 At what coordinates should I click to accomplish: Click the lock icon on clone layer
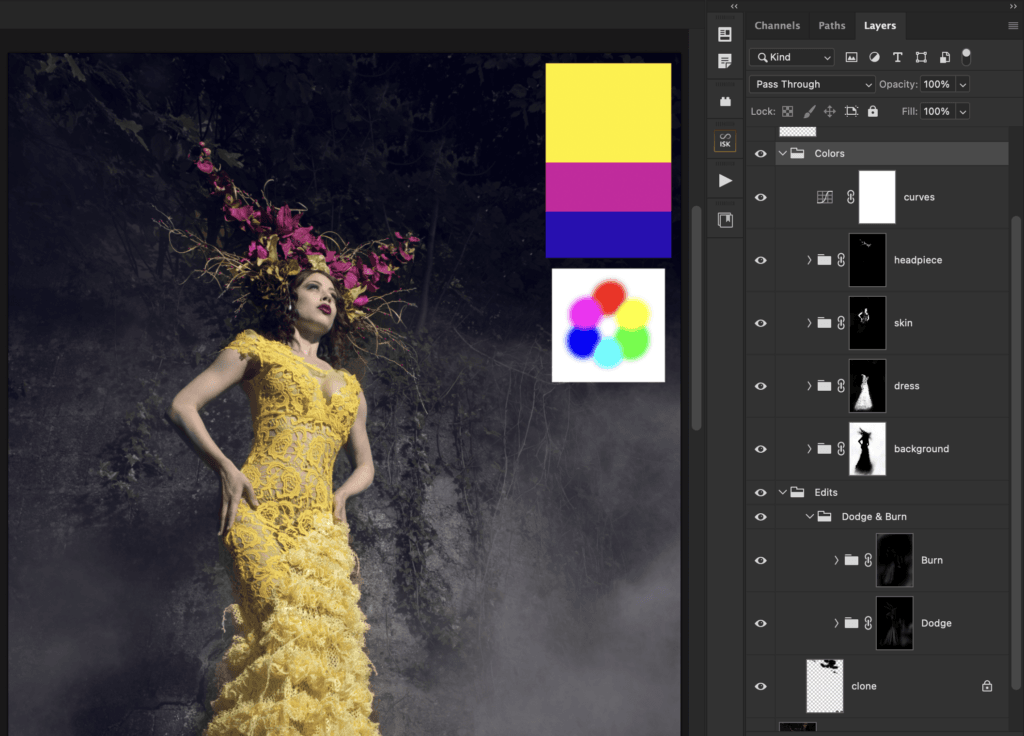click(987, 686)
